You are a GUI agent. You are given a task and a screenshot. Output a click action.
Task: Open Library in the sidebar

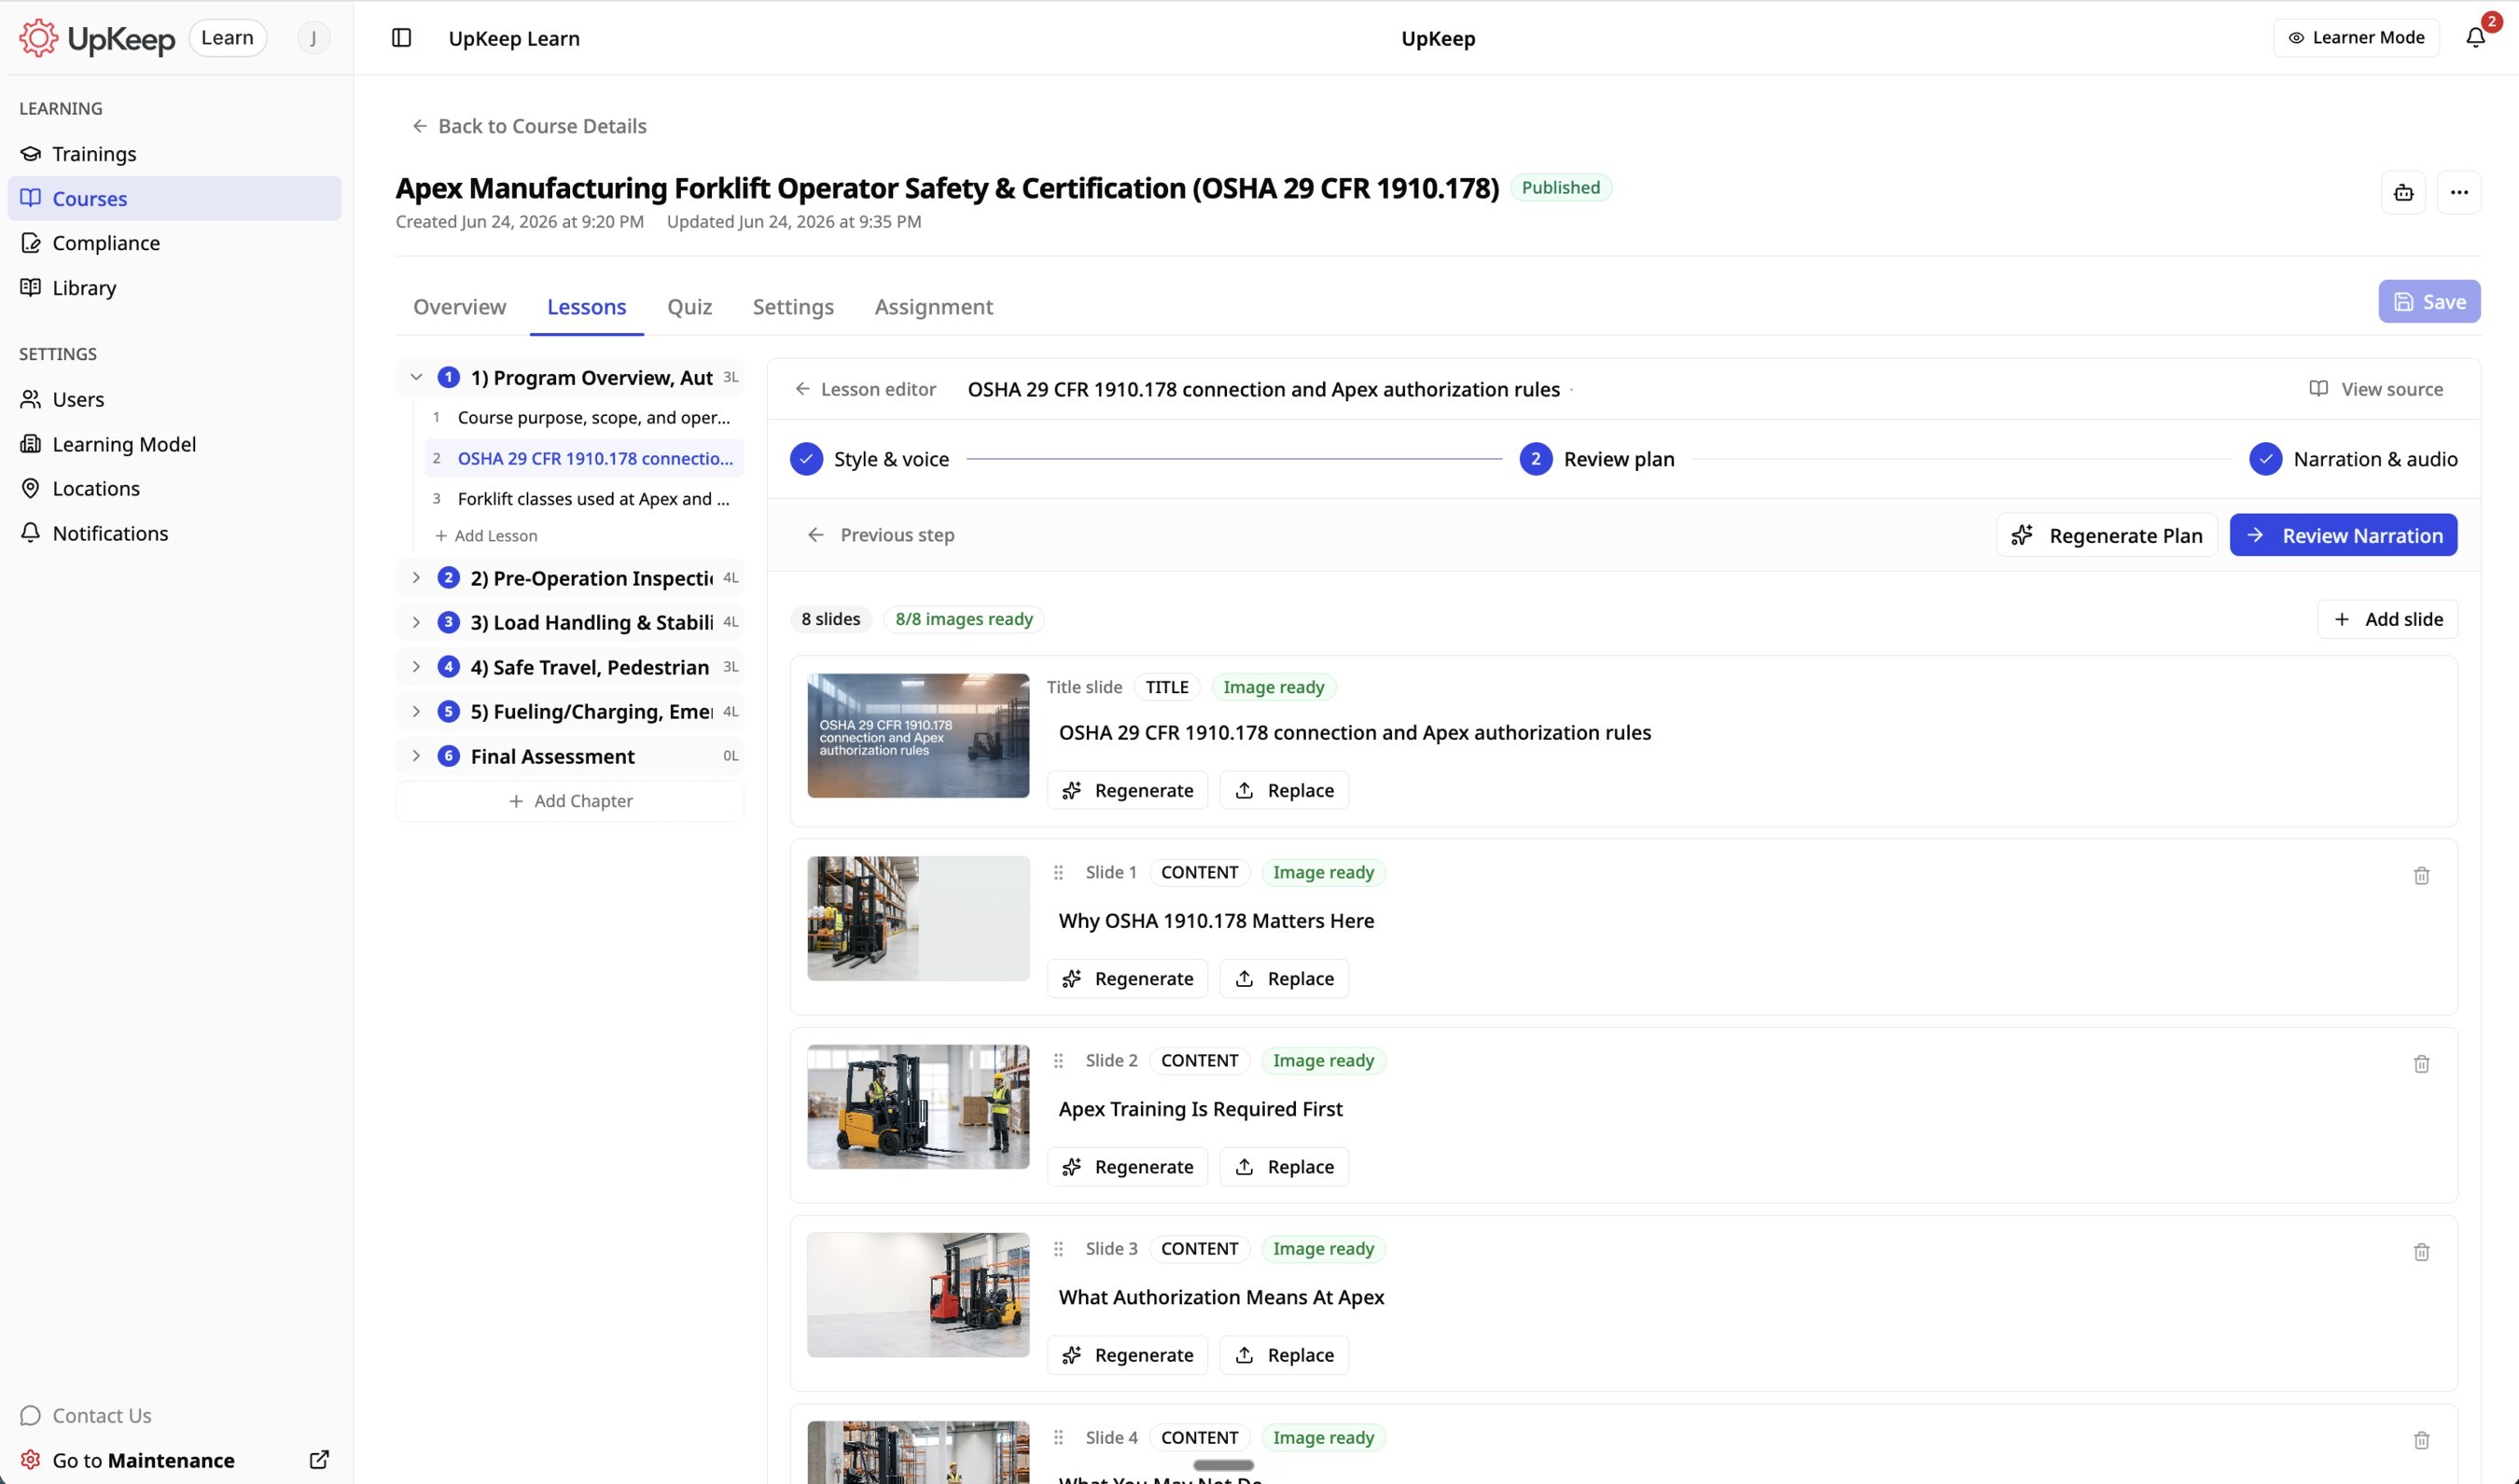(x=174, y=287)
